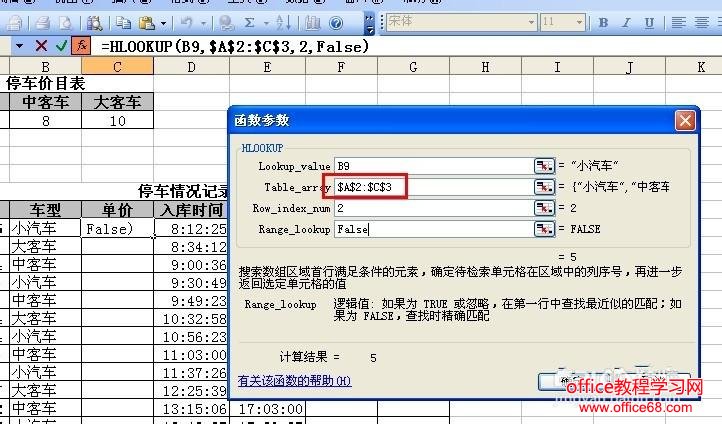Viewport: 722px width, 424px height.
Task: Open Print Preview from toolbar
Action: click(66, 22)
